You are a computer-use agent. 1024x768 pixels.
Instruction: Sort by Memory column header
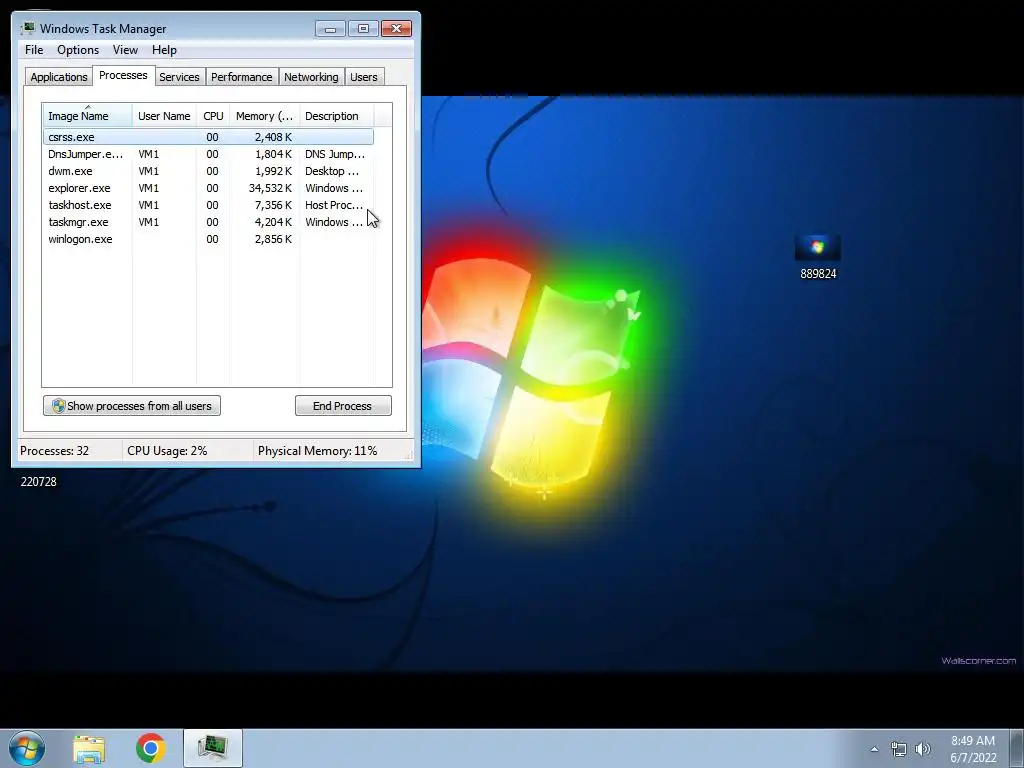coord(264,116)
